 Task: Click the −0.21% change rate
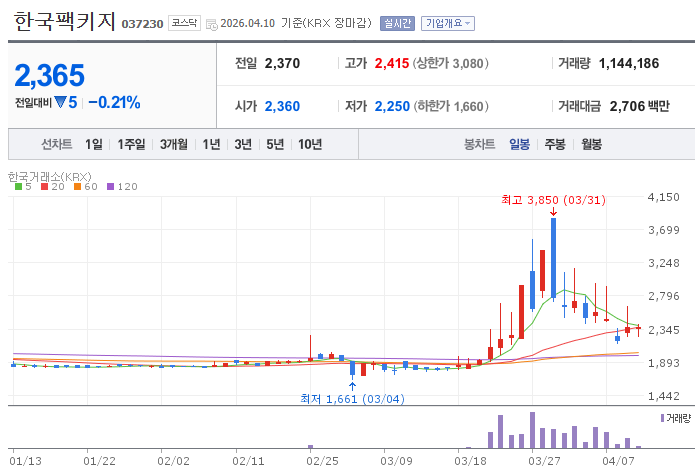(x=114, y=102)
